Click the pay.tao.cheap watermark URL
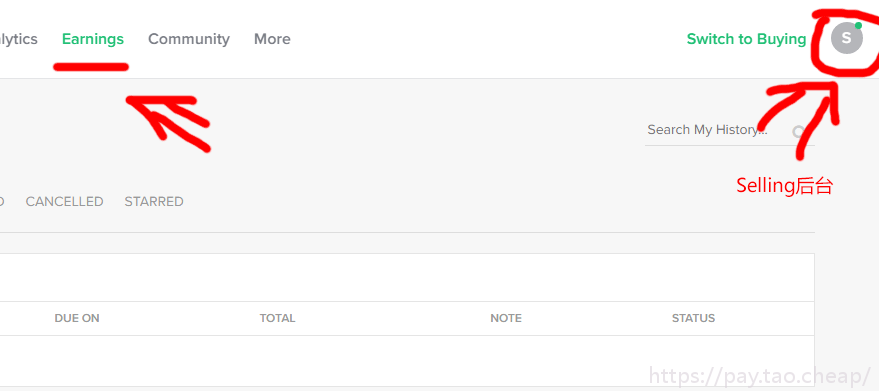 (760, 375)
